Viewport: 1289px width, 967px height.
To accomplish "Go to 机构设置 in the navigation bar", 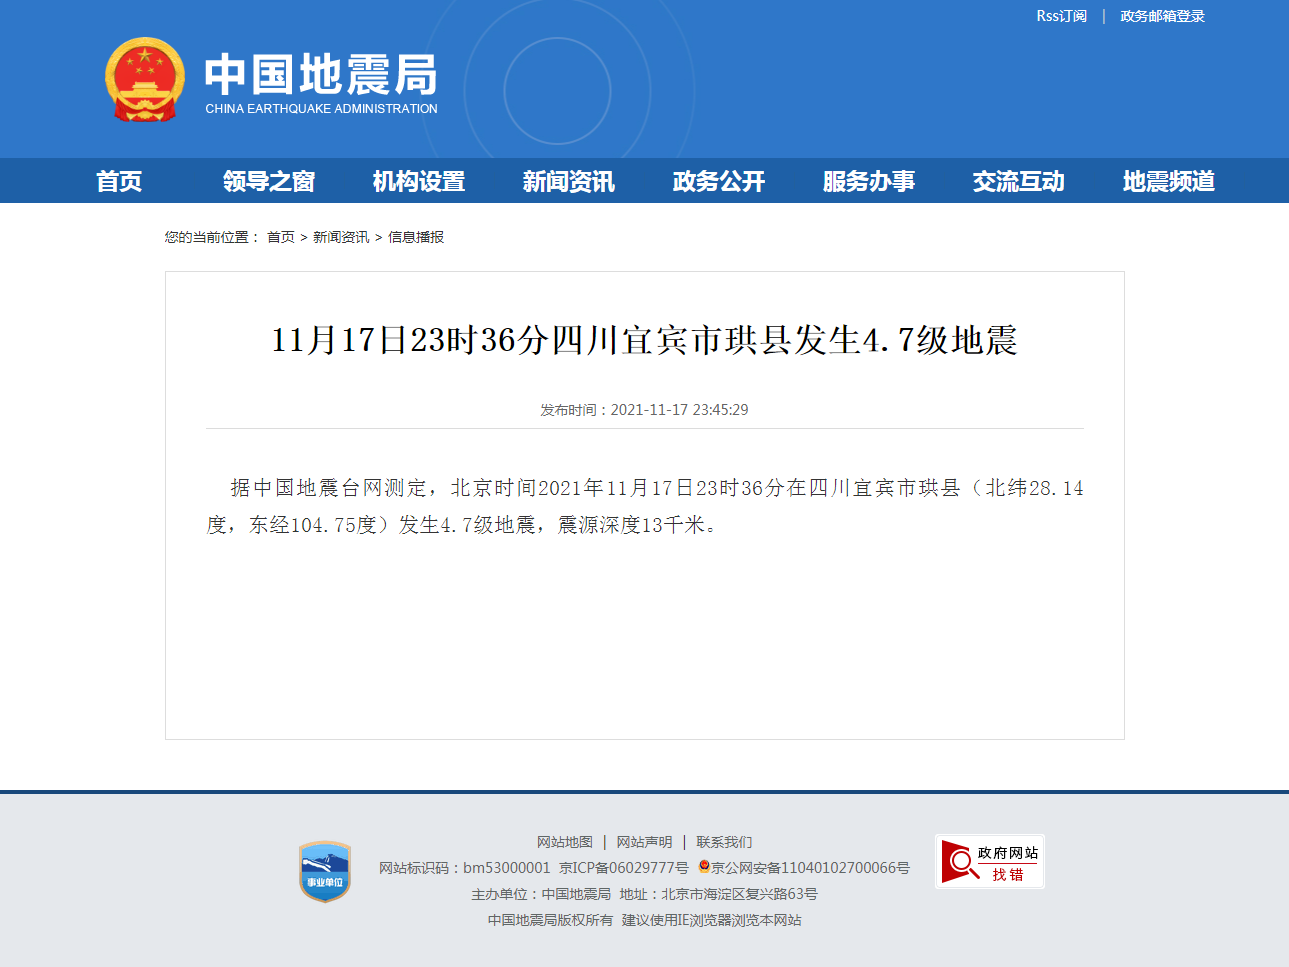I will 419,181.
